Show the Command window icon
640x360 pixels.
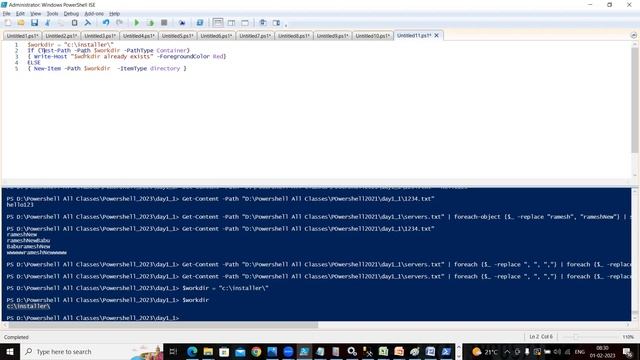[263, 23]
